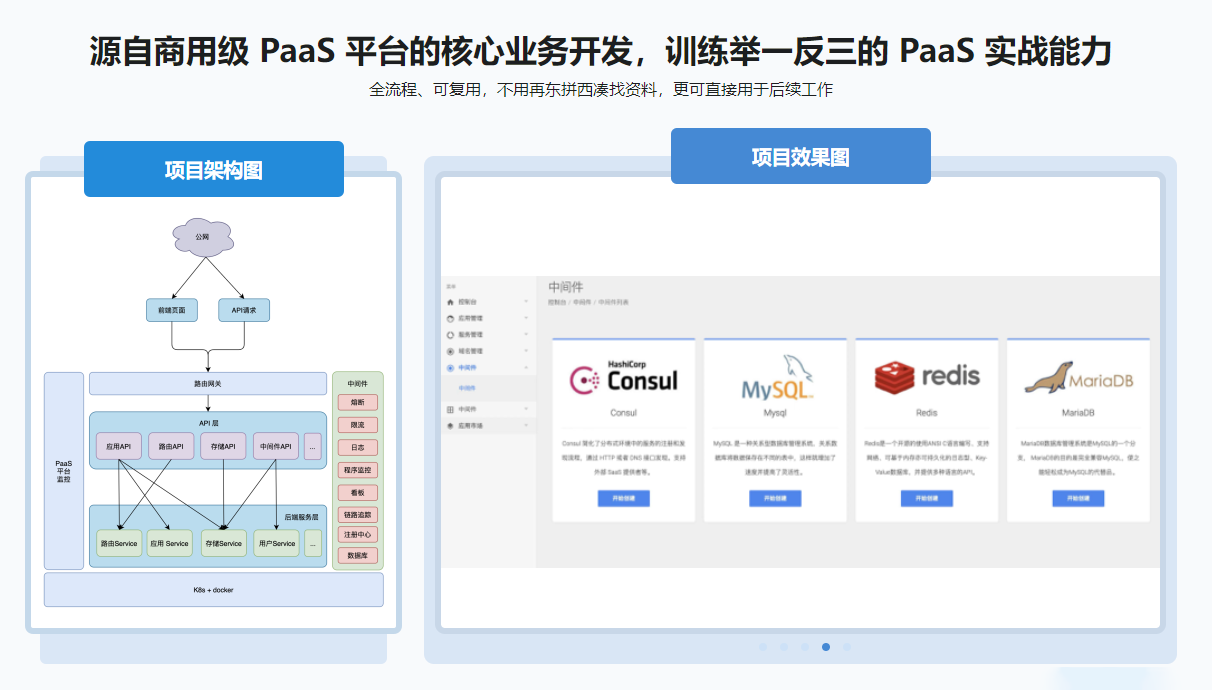The image size is (1212, 690).
Task: Select the last carousel dot
Action: 847,647
